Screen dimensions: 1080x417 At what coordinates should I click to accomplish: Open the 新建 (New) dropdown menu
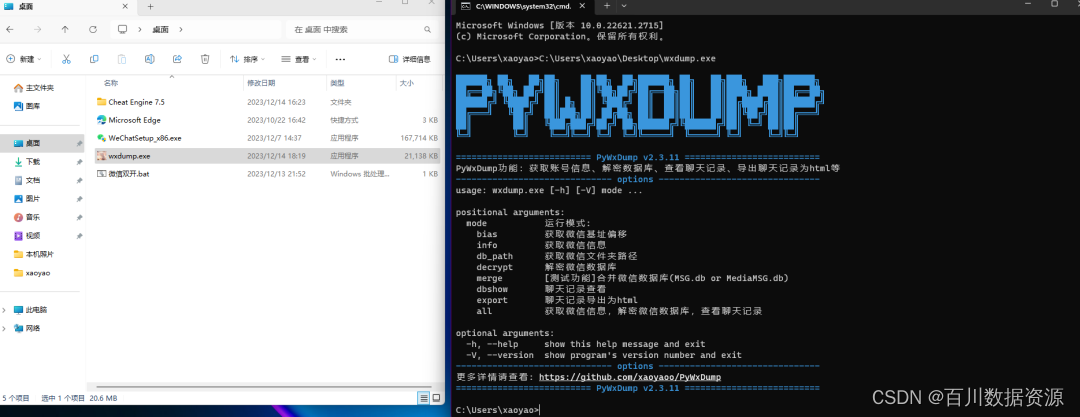pos(23,59)
